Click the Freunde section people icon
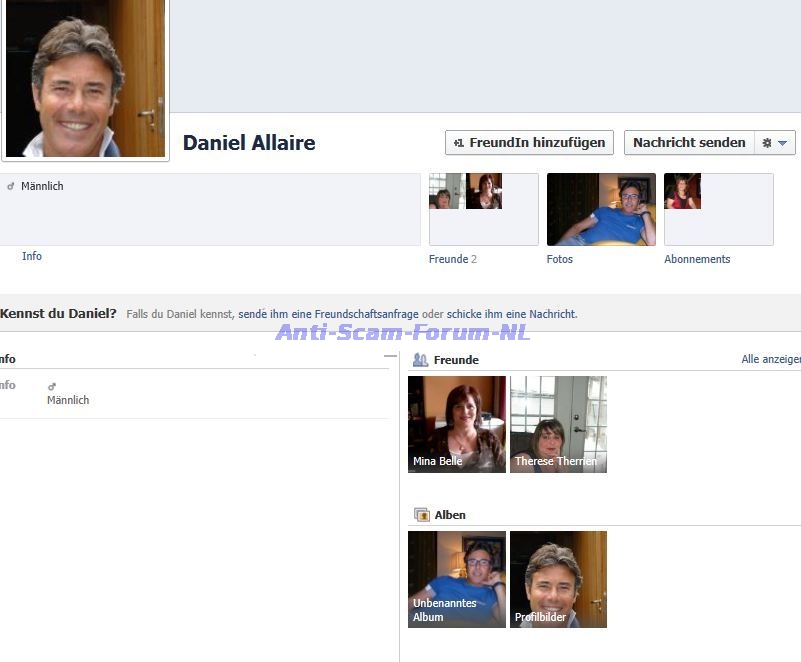Image resolution: width=801 pixels, height=662 pixels. point(421,360)
